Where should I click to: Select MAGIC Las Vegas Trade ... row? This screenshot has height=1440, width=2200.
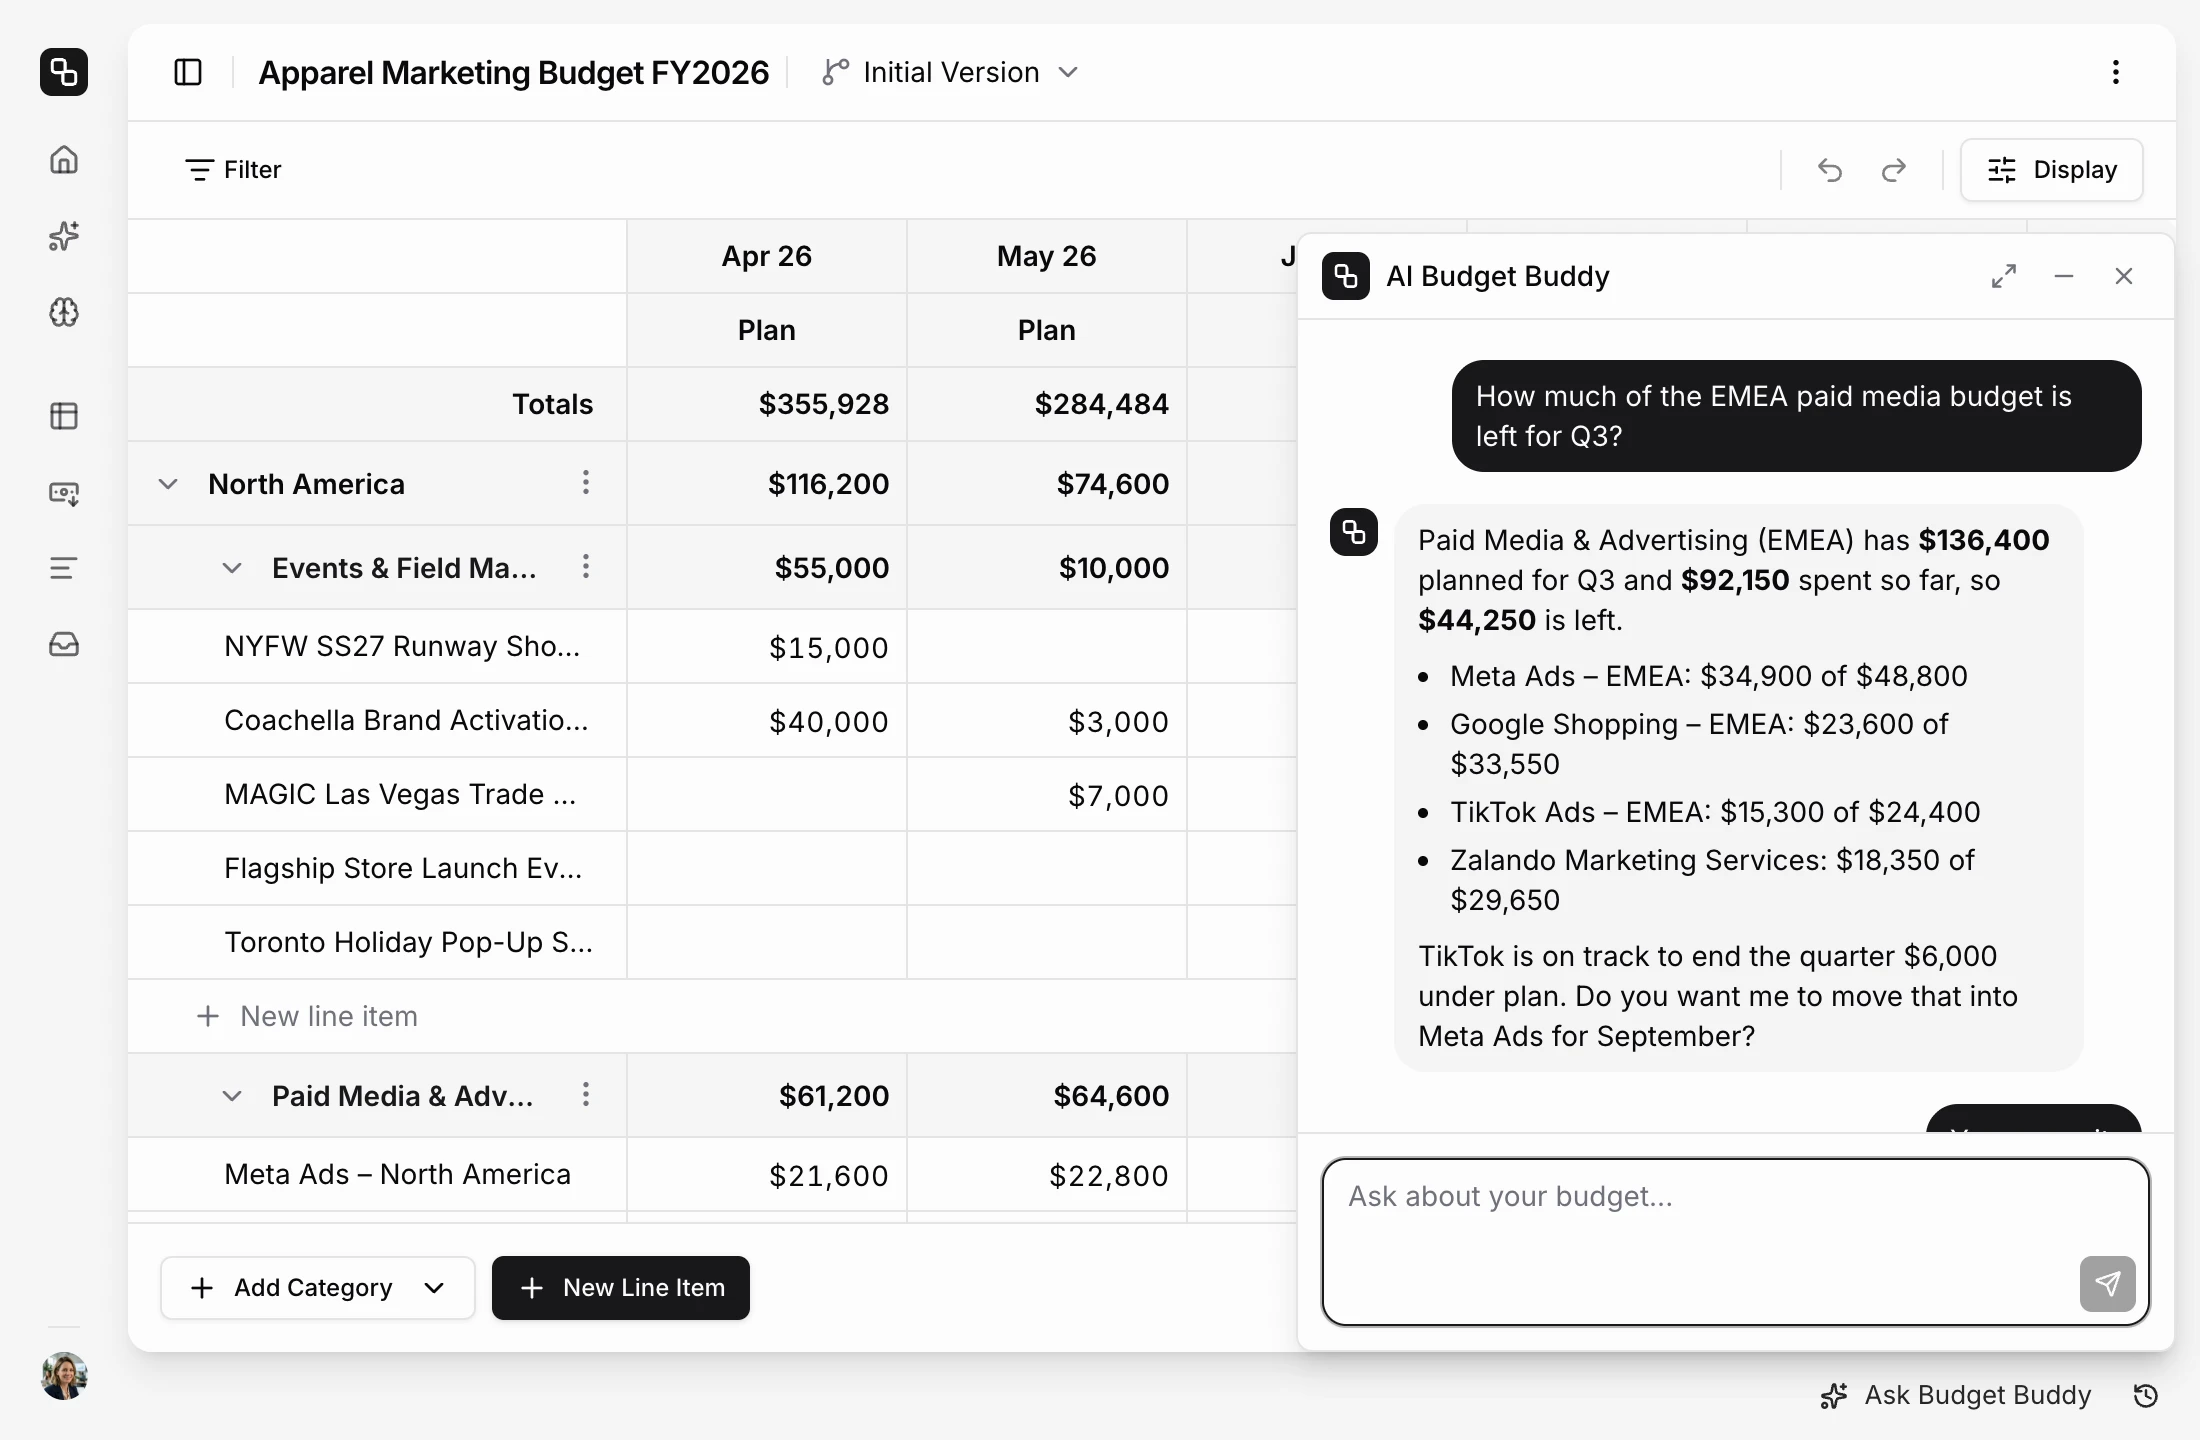[x=400, y=794]
